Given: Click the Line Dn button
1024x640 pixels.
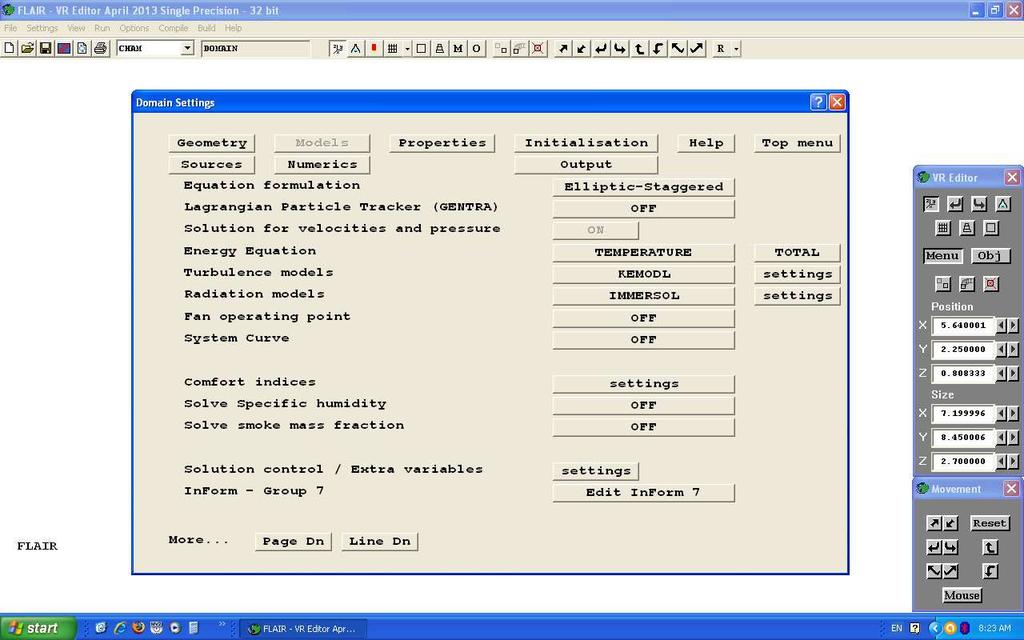Looking at the screenshot, I should click(379, 541).
